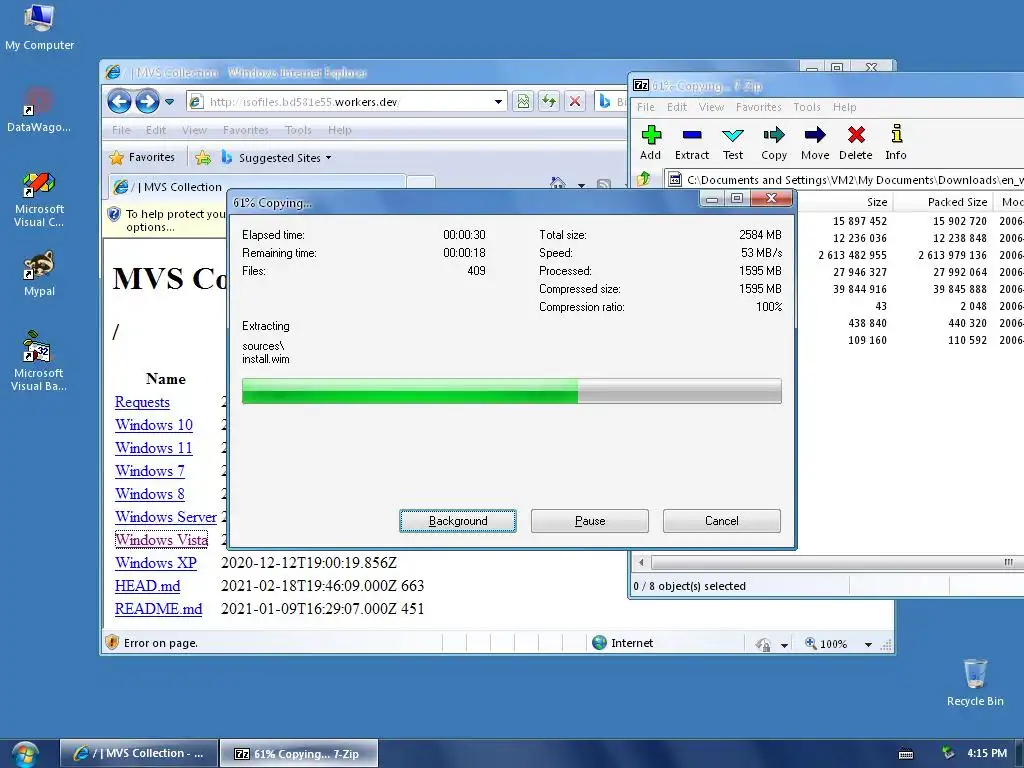Image resolution: width=1024 pixels, height=768 pixels.
Task: Open the HEAD.md link
Action: [148, 586]
